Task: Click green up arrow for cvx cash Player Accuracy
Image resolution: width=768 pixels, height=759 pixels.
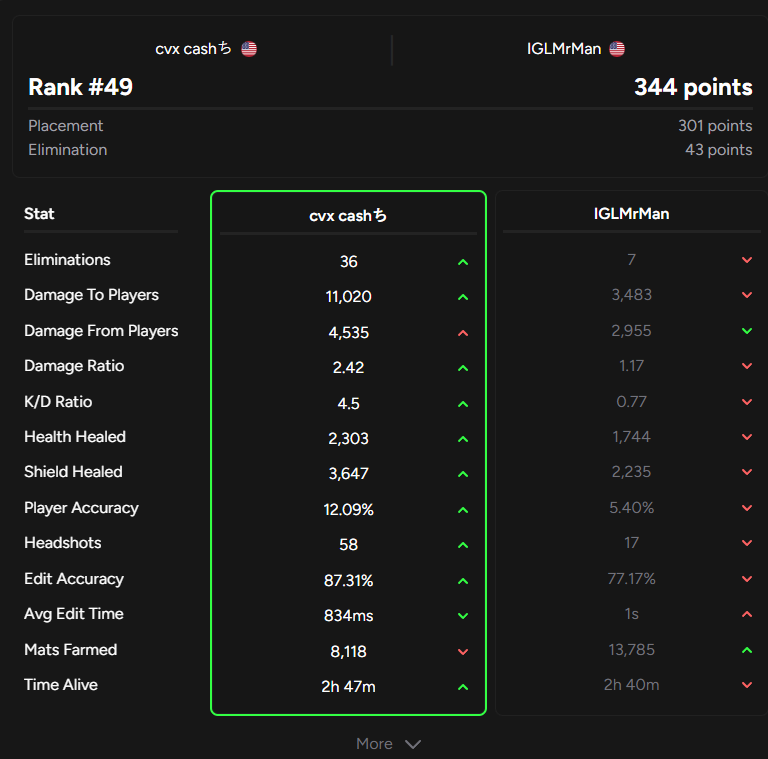Action: pos(463,510)
